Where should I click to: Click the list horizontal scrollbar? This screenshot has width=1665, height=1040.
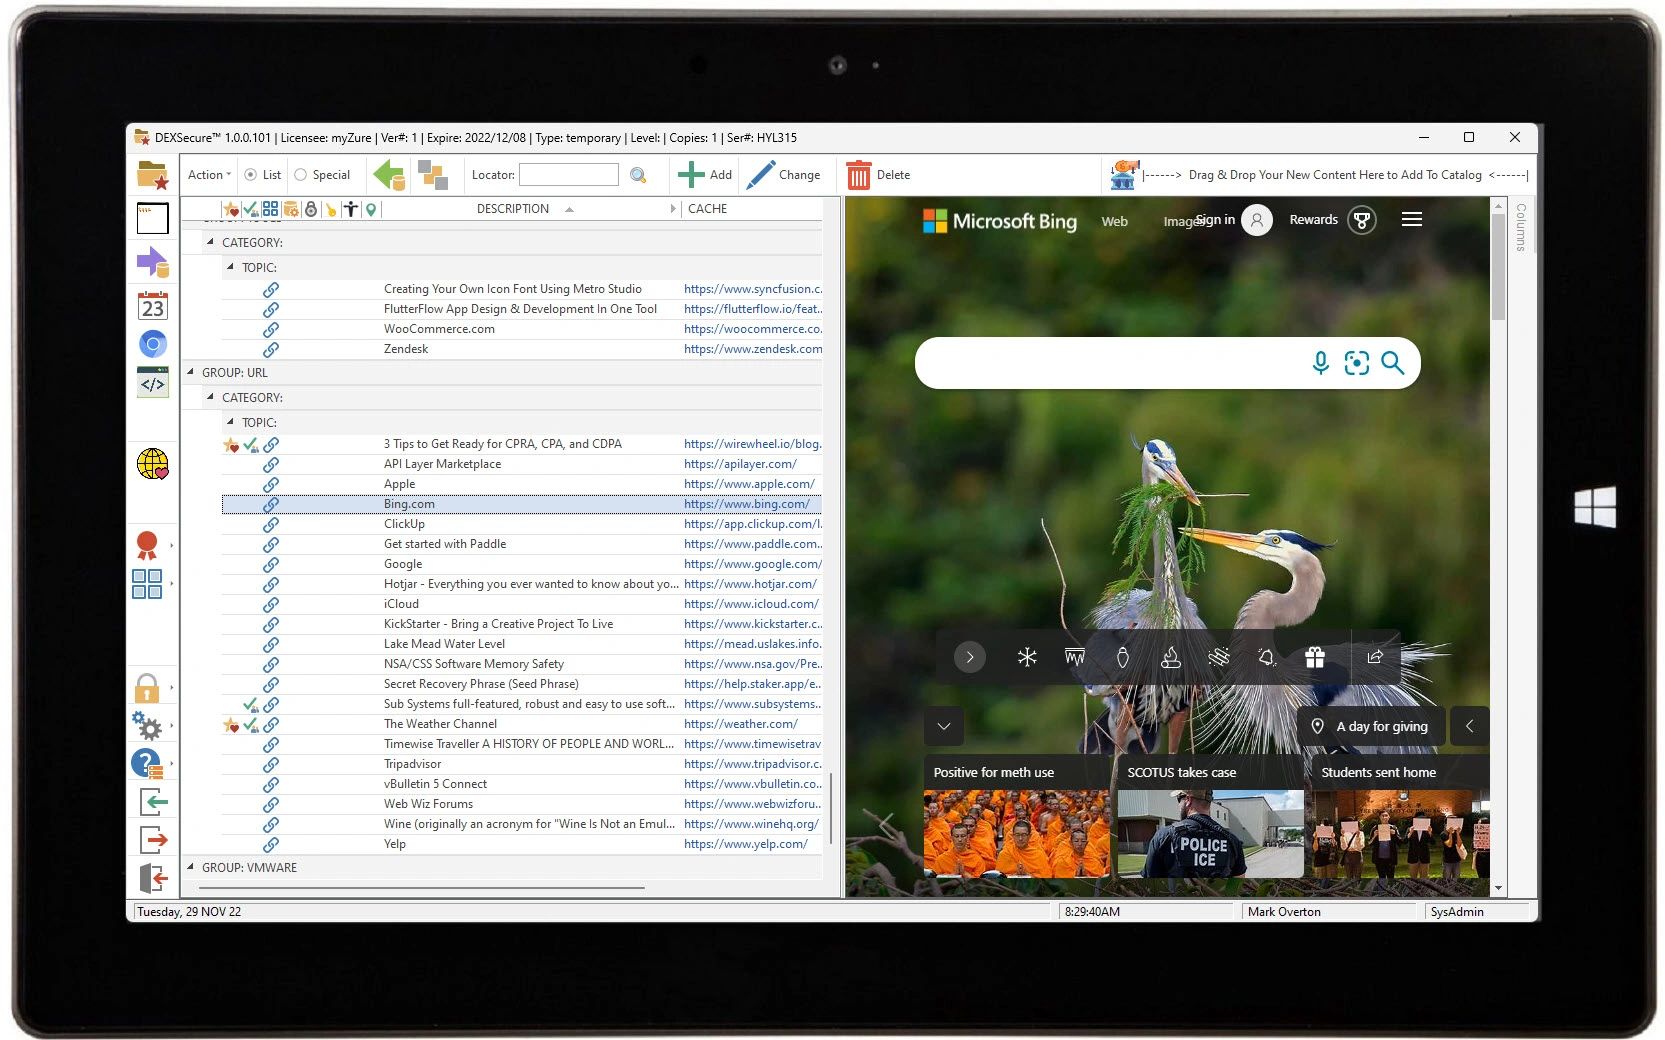pos(420,887)
